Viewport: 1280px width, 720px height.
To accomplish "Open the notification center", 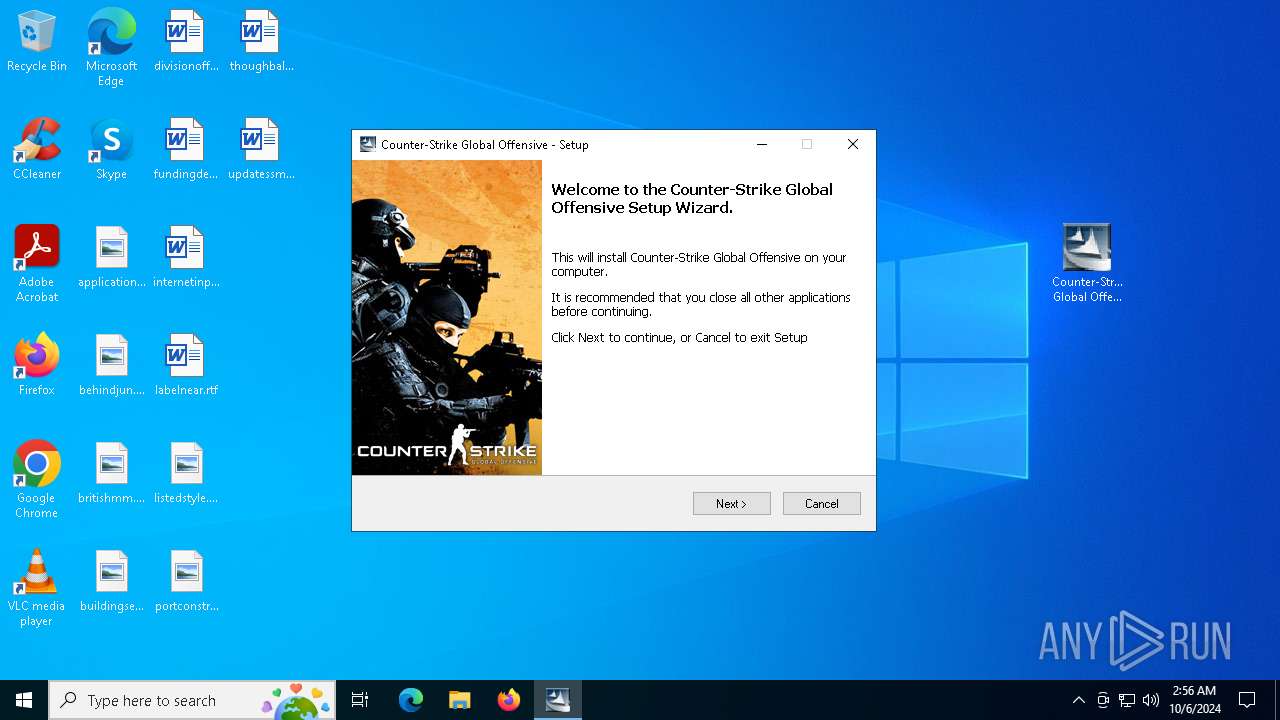I will point(1247,700).
